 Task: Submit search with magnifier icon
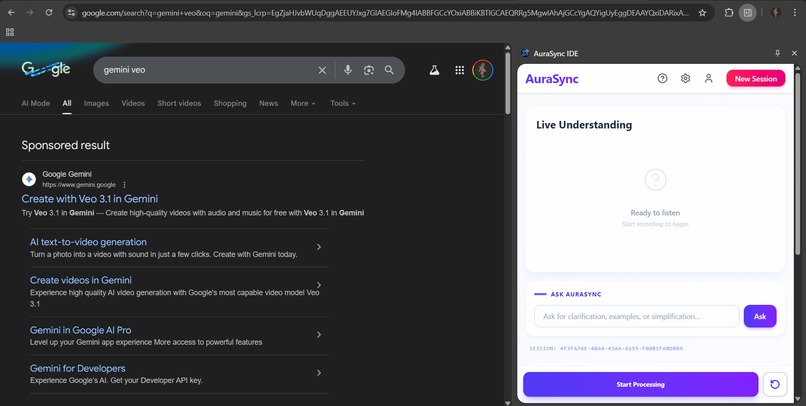point(389,70)
